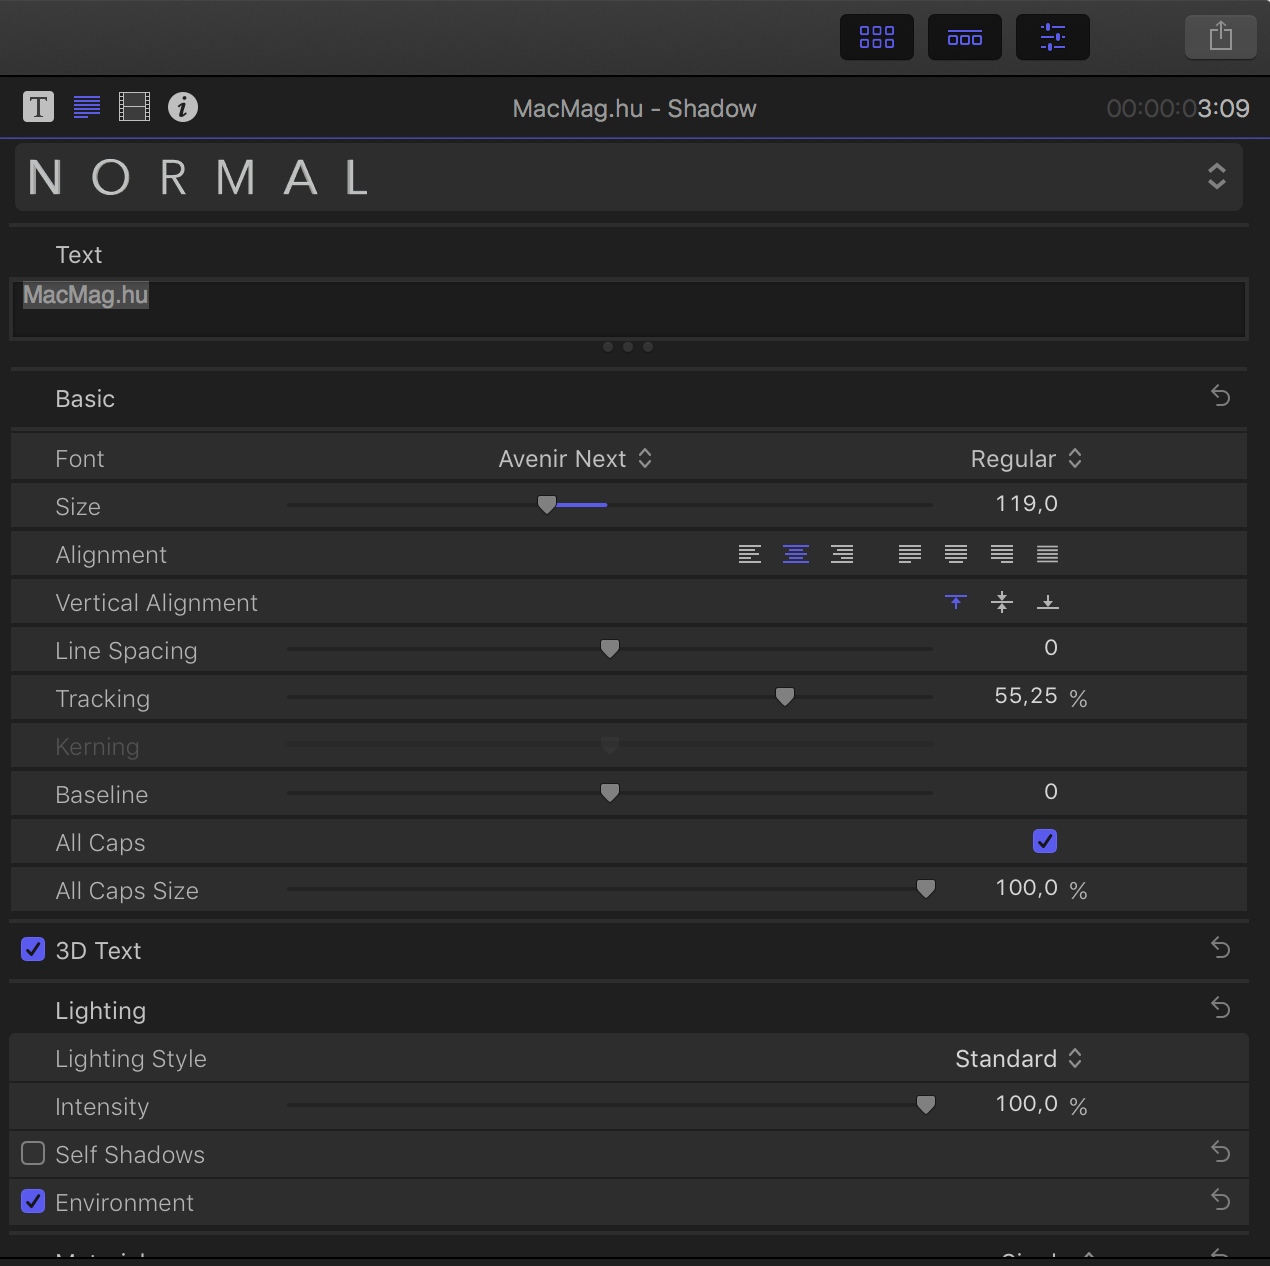Switch to the Info inspector tab

coord(183,106)
